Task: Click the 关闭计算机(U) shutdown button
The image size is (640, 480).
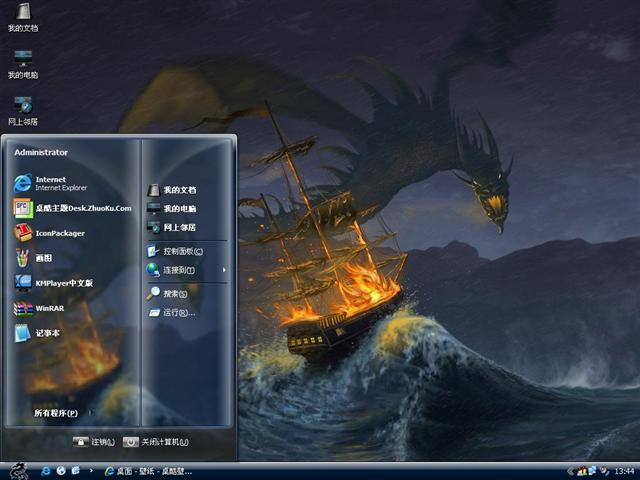Action: coord(156,442)
